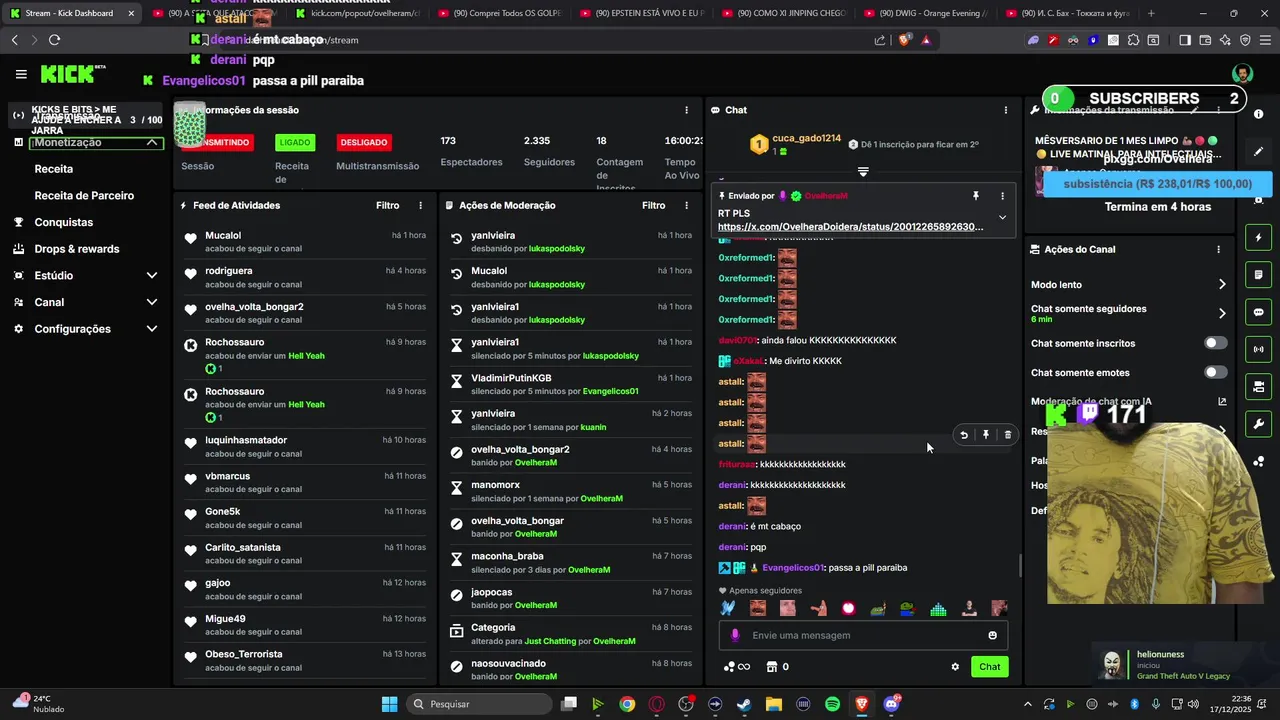
Task: Undo action on astall's hovered message
Action: click(x=964, y=435)
